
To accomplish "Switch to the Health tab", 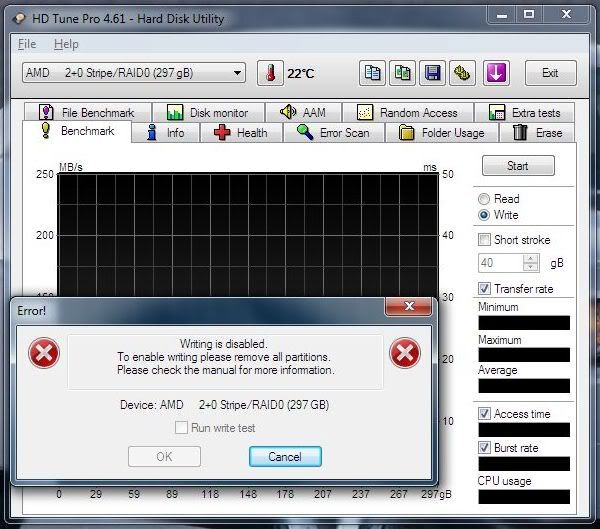I will click(x=241, y=133).
